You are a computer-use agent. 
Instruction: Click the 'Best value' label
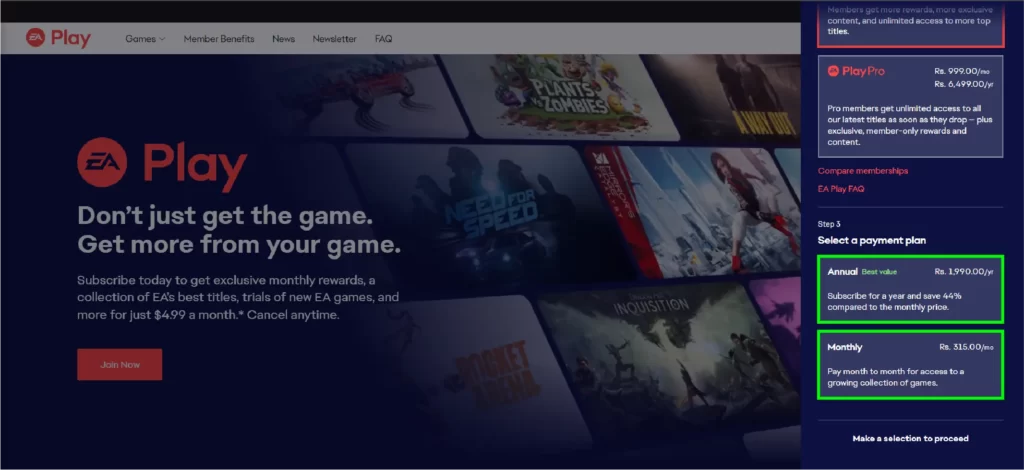coord(879,272)
